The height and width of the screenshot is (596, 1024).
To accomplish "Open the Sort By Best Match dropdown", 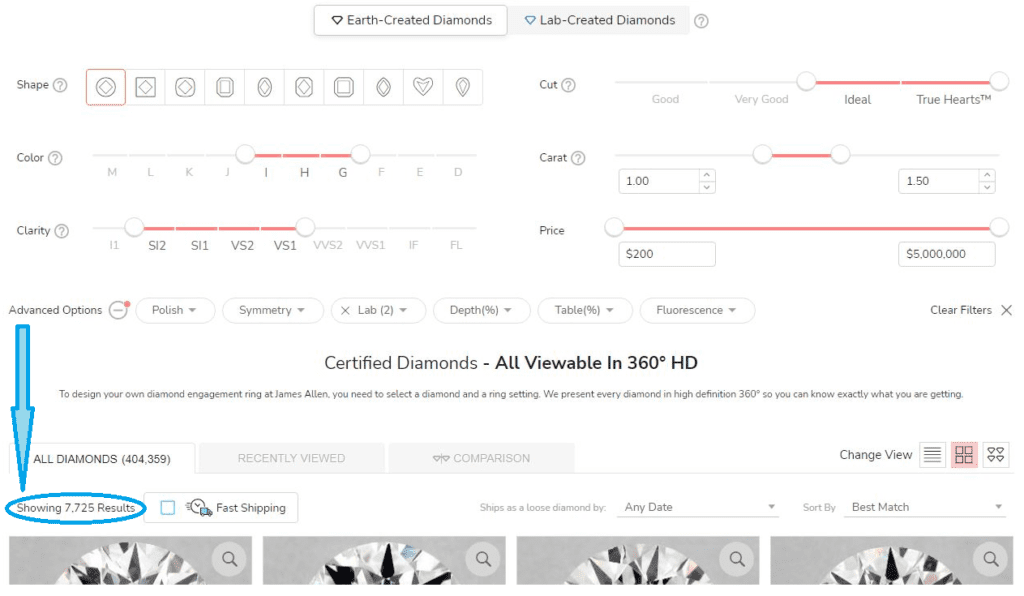I will 925,508.
